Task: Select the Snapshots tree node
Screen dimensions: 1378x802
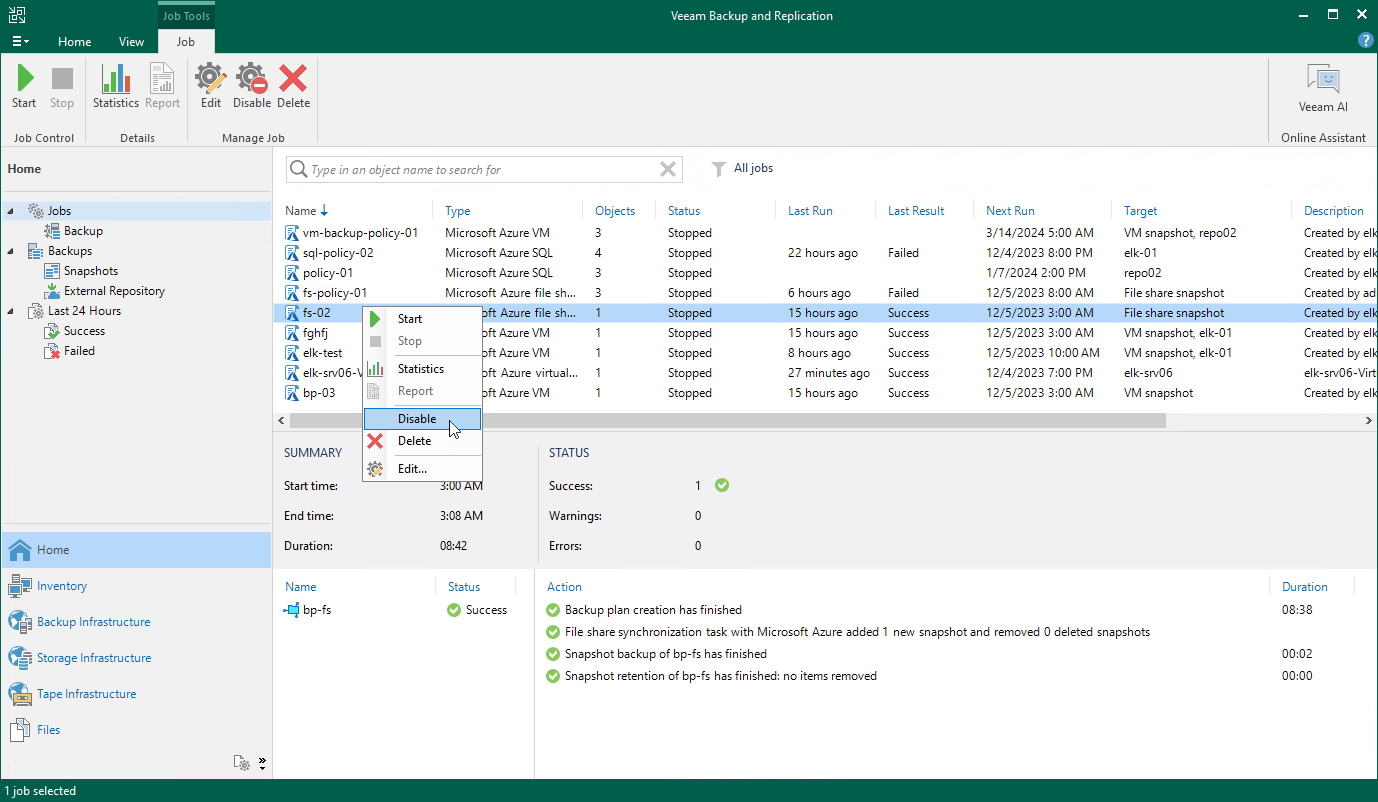Action: click(x=91, y=271)
